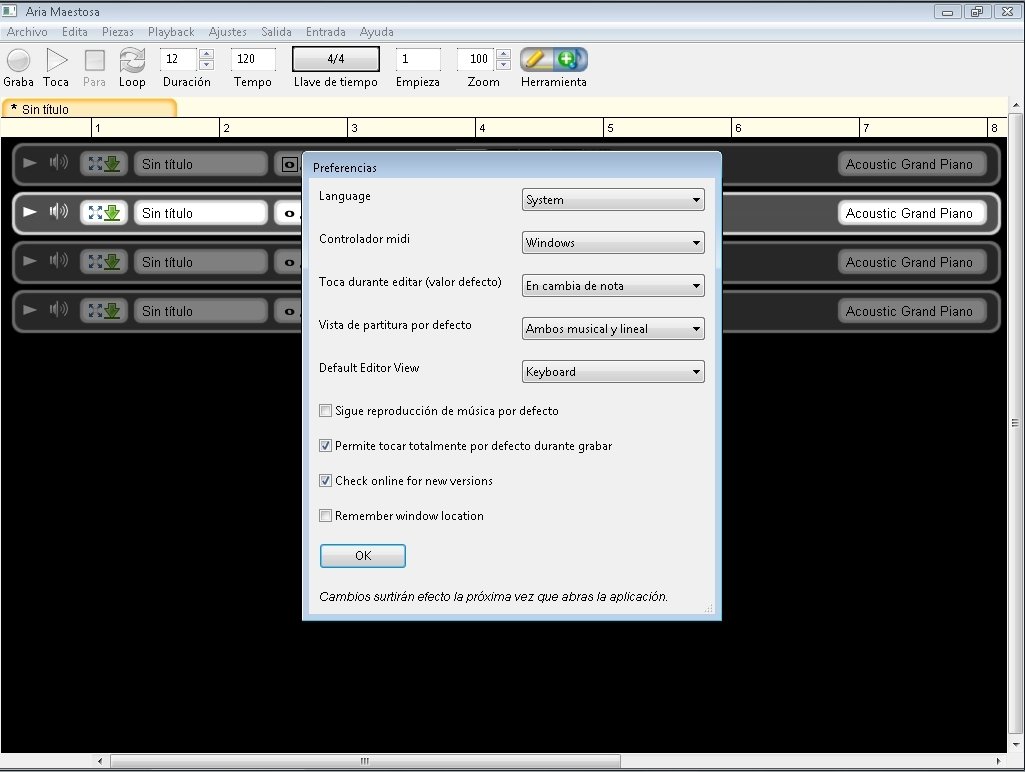Image resolution: width=1025 pixels, height=772 pixels.
Task: Mute the topmost track's speaker icon
Action: coord(59,162)
